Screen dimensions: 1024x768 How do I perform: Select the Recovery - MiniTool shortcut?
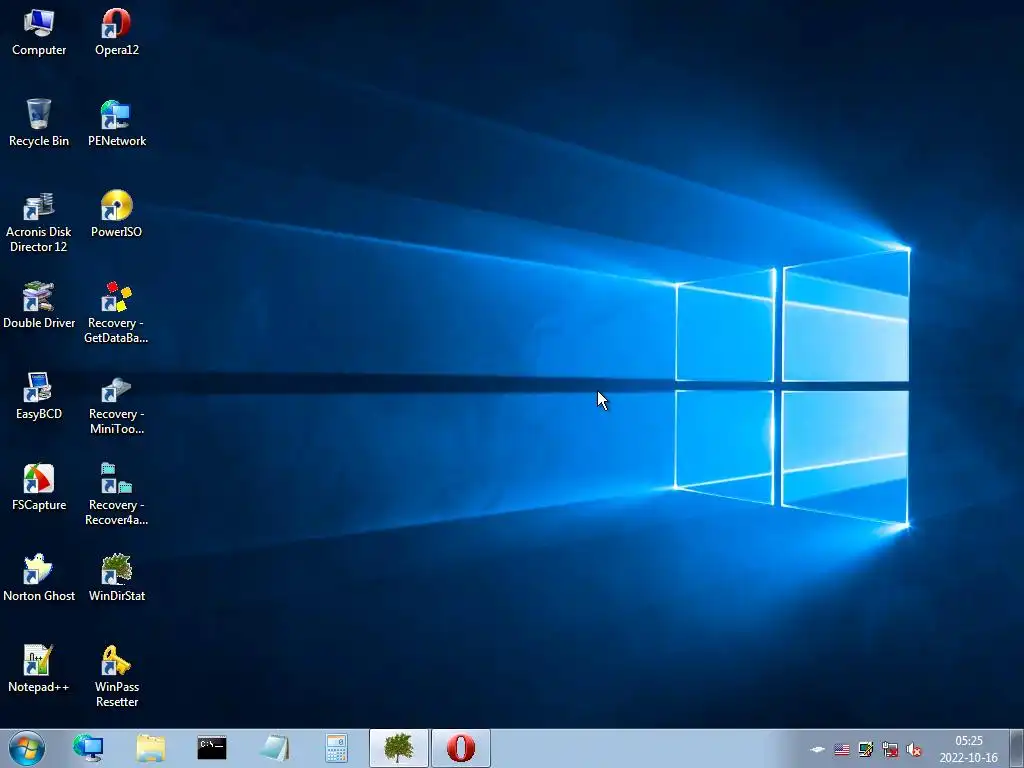(116, 404)
